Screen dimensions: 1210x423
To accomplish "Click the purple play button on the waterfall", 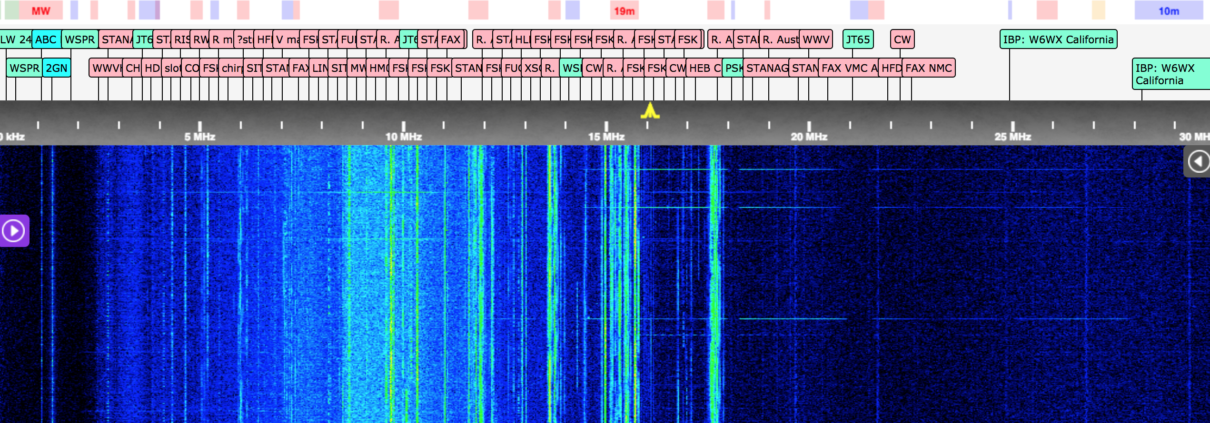I will 14,231.
